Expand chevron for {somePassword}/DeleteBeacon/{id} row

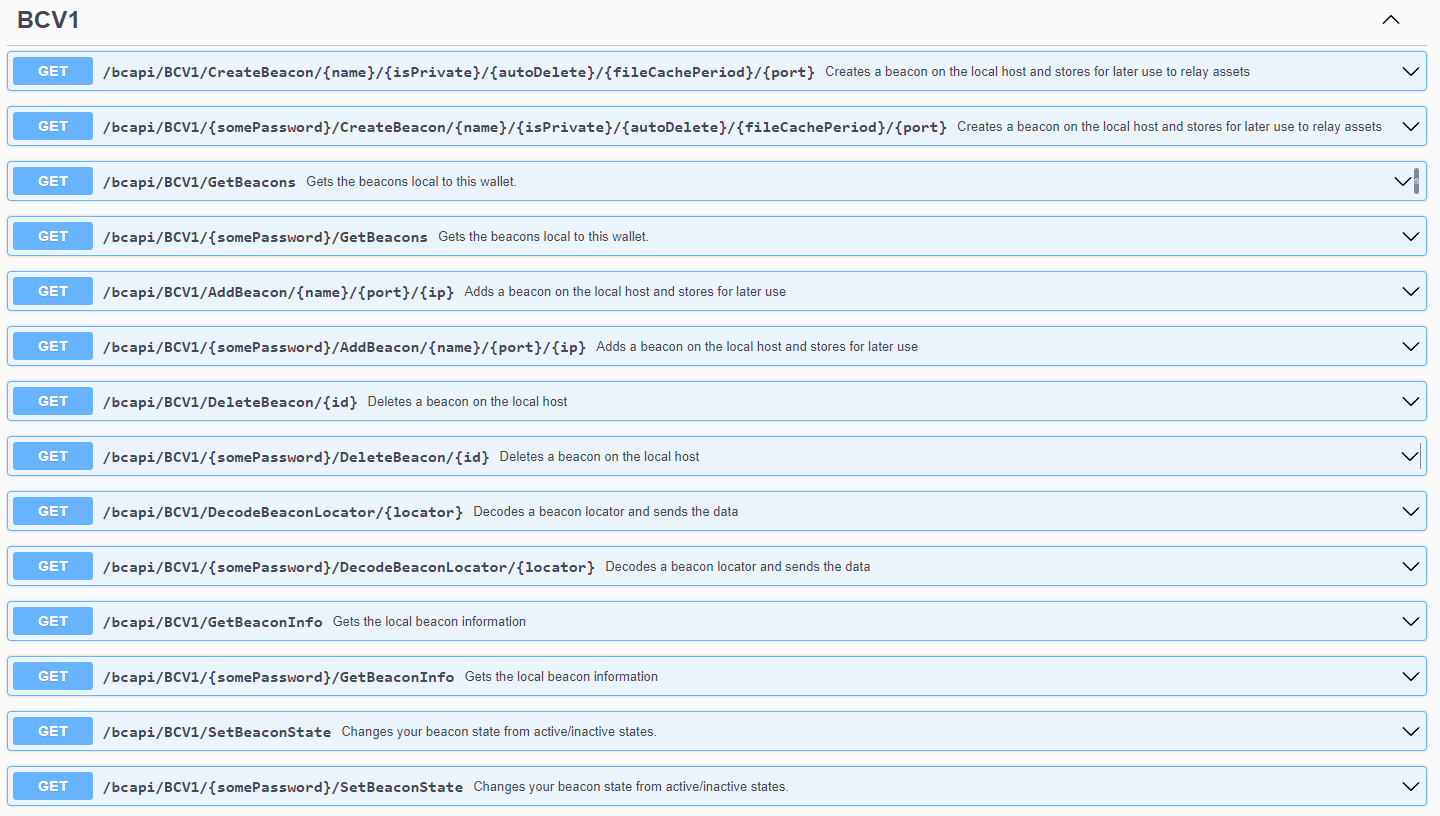tap(1410, 457)
